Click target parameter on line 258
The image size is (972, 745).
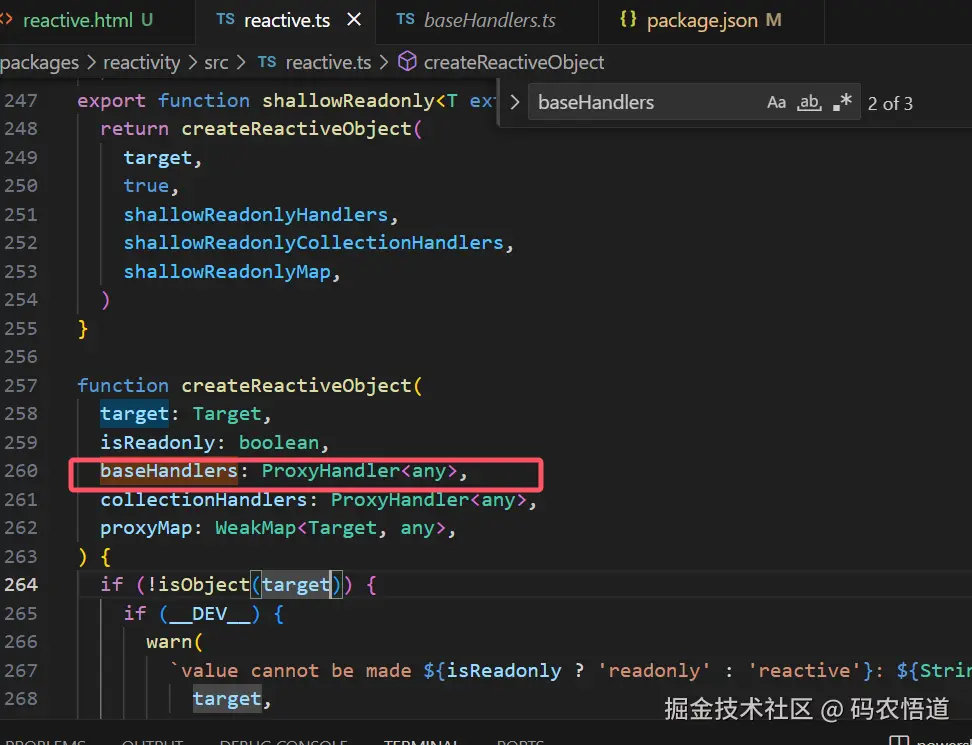point(135,414)
